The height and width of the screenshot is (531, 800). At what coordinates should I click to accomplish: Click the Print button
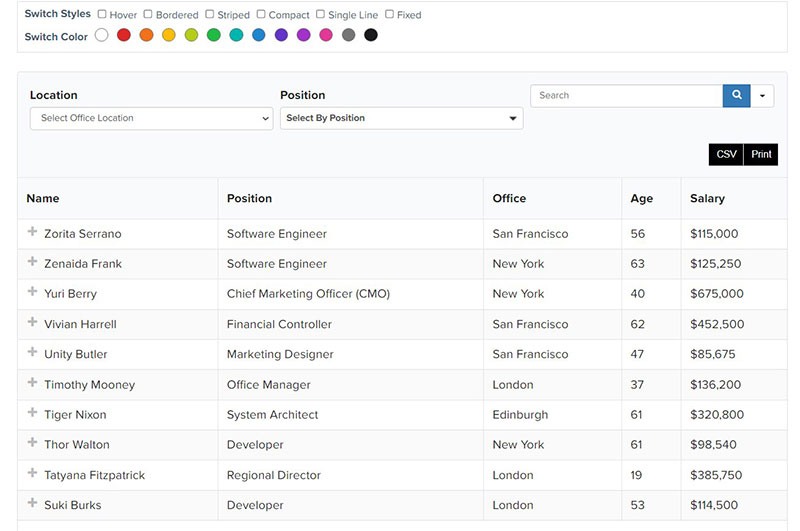[x=761, y=155]
